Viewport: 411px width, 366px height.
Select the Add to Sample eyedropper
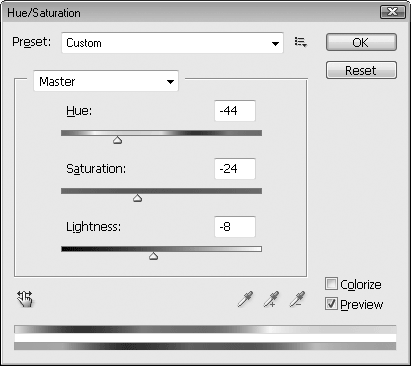coord(271,299)
